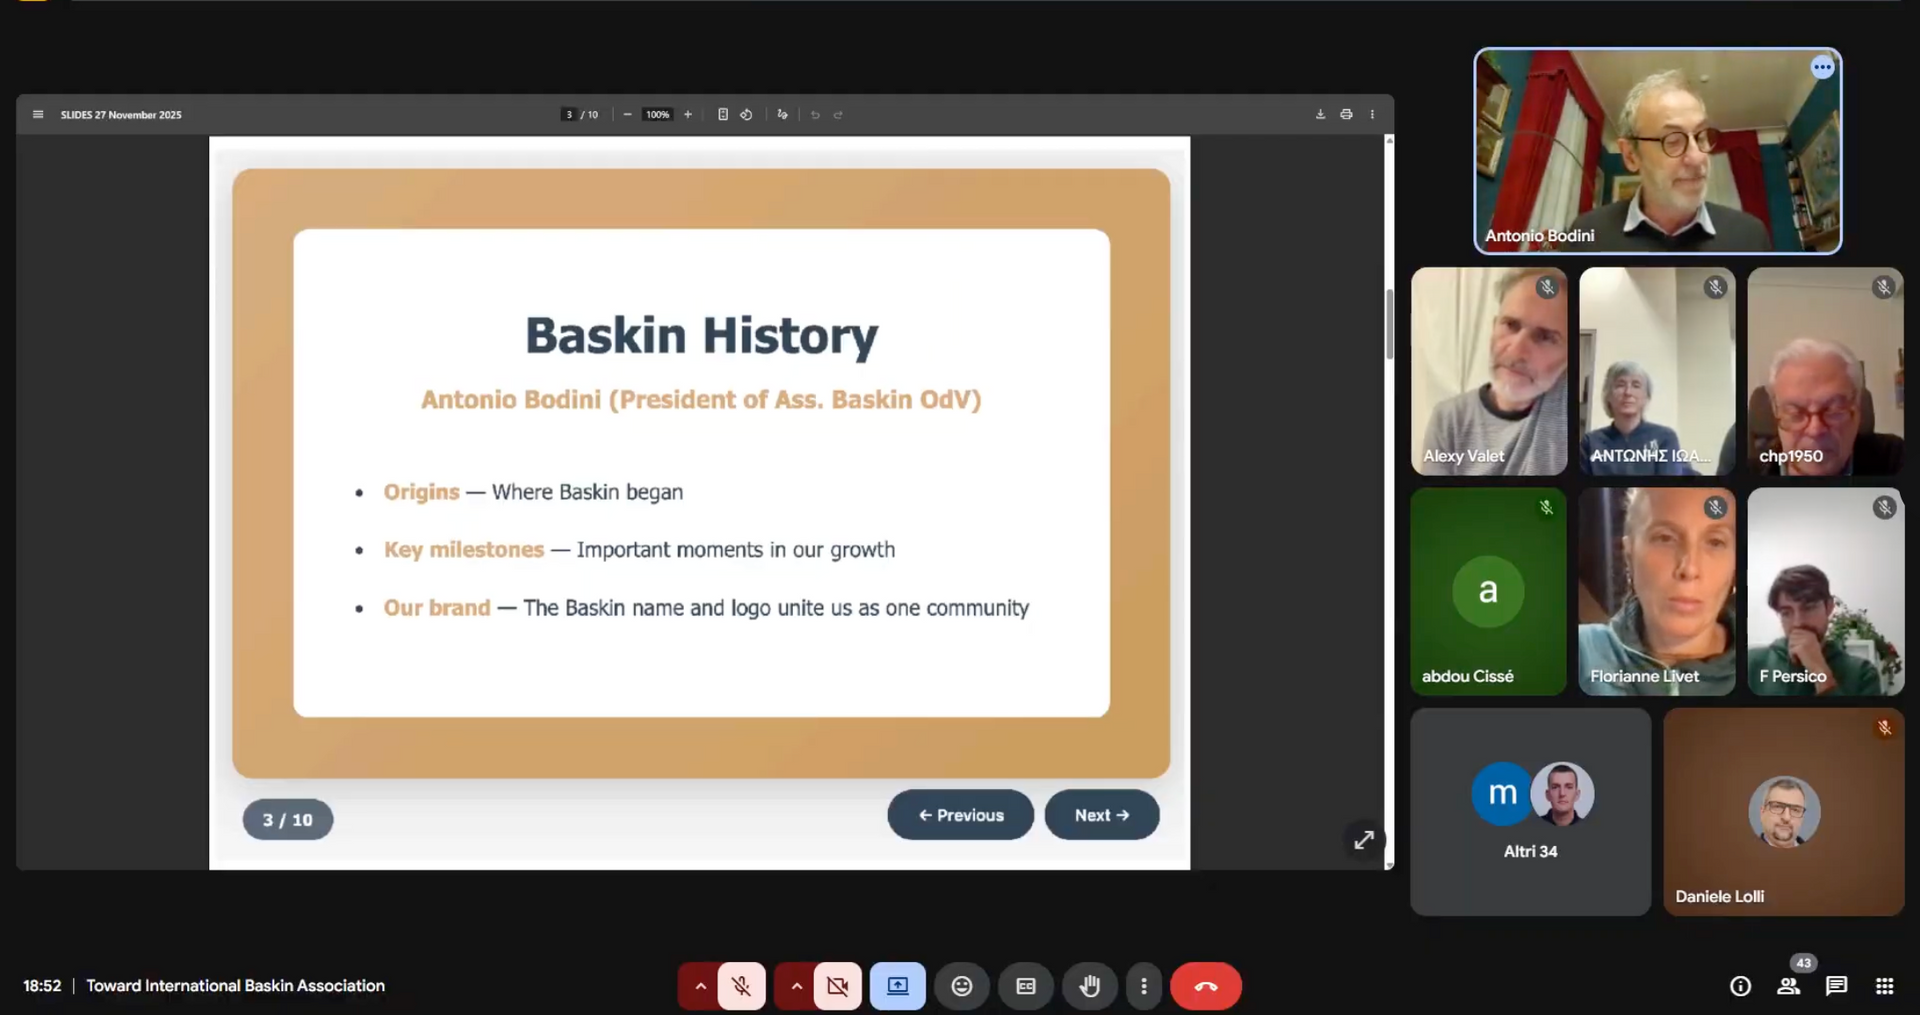Turn on closed captions
Image resolution: width=1920 pixels, height=1015 pixels.
pyautogui.click(x=1026, y=986)
